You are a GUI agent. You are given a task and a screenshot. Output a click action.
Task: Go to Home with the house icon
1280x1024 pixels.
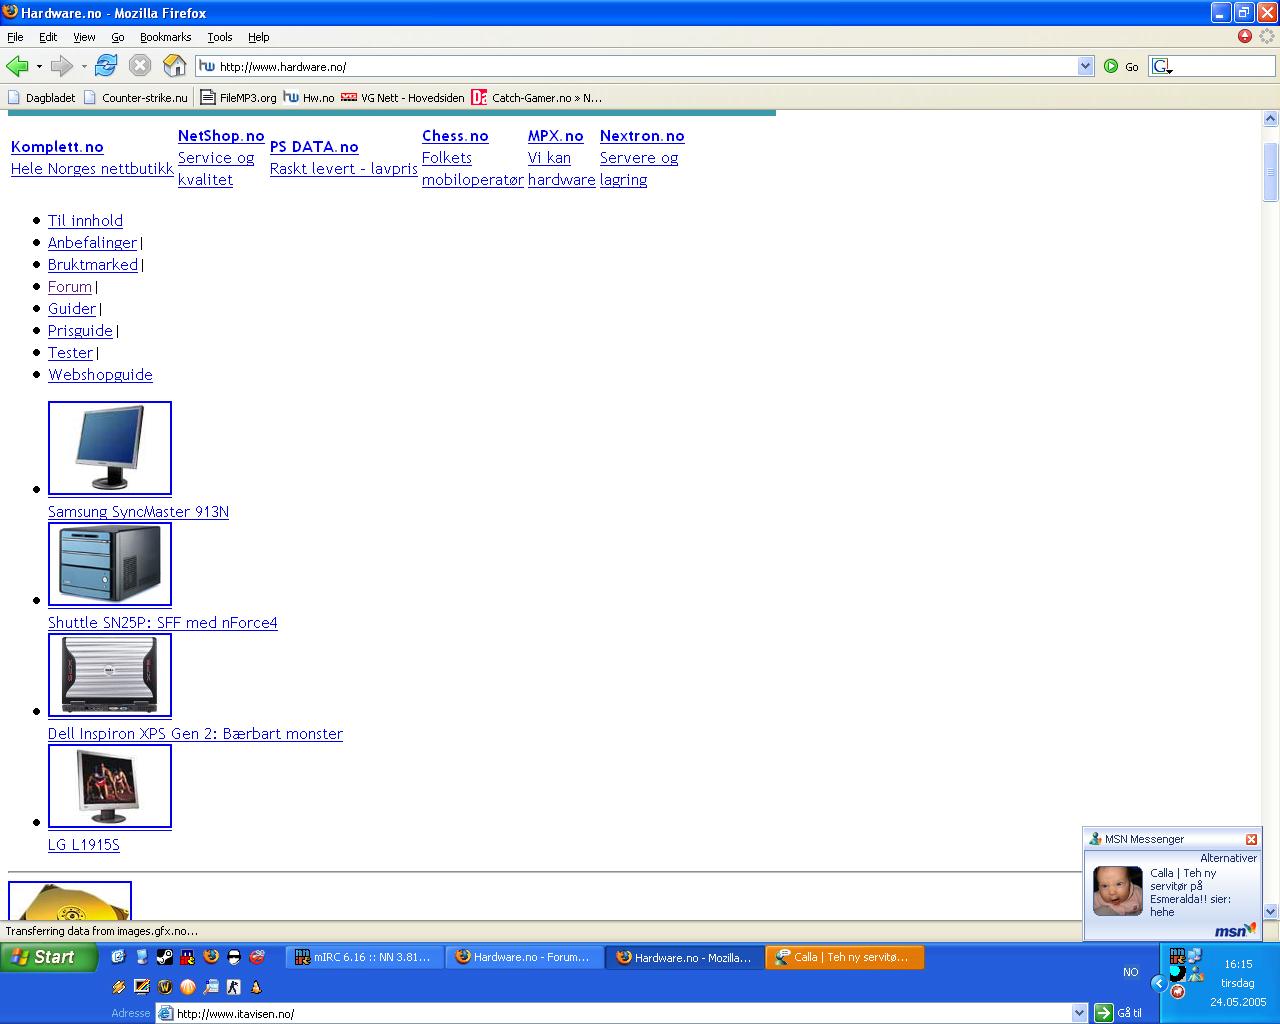tap(174, 66)
